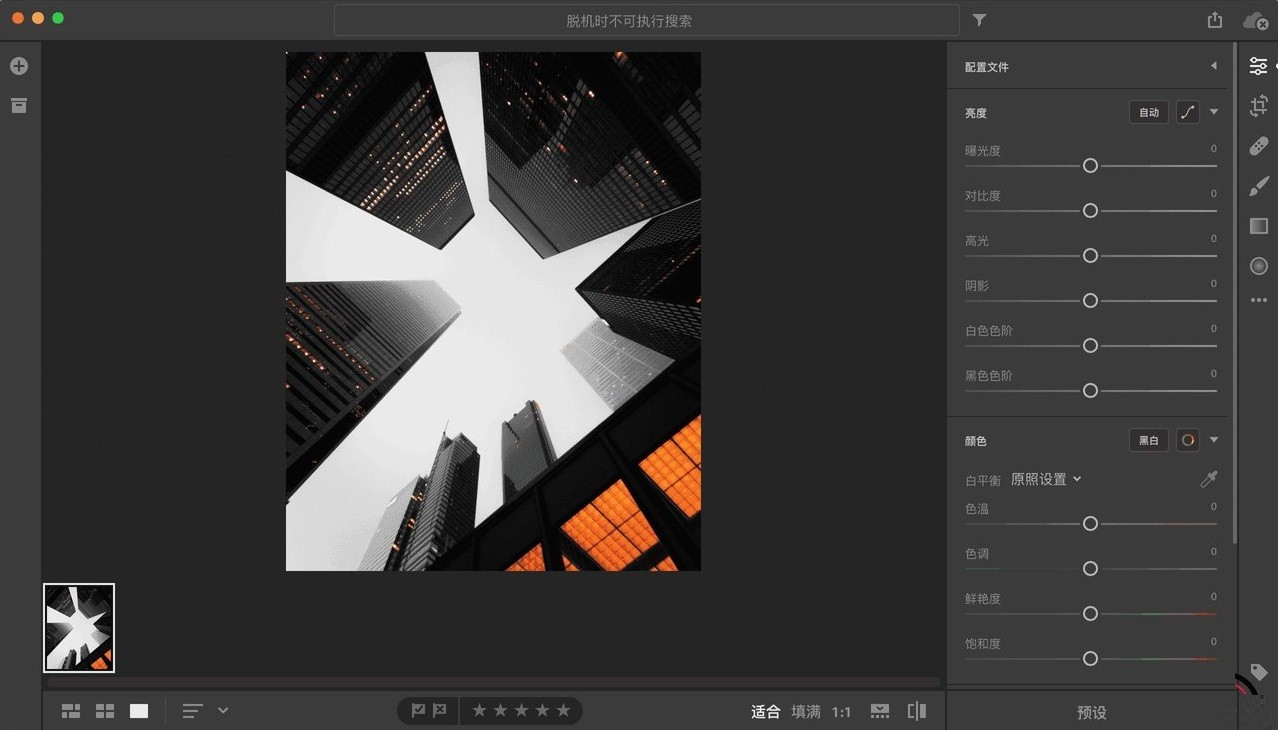Toggle the square grid view mode
The image size is (1278, 730).
pos(104,710)
